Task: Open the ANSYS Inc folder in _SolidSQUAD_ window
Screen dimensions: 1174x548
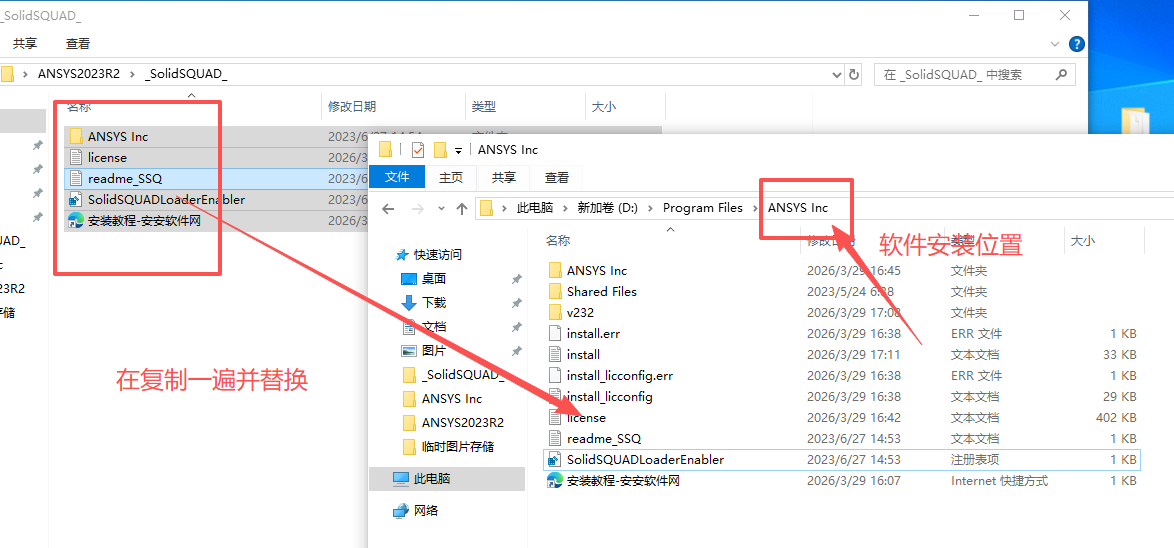Action: pyautogui.click(x=118, y=136)
